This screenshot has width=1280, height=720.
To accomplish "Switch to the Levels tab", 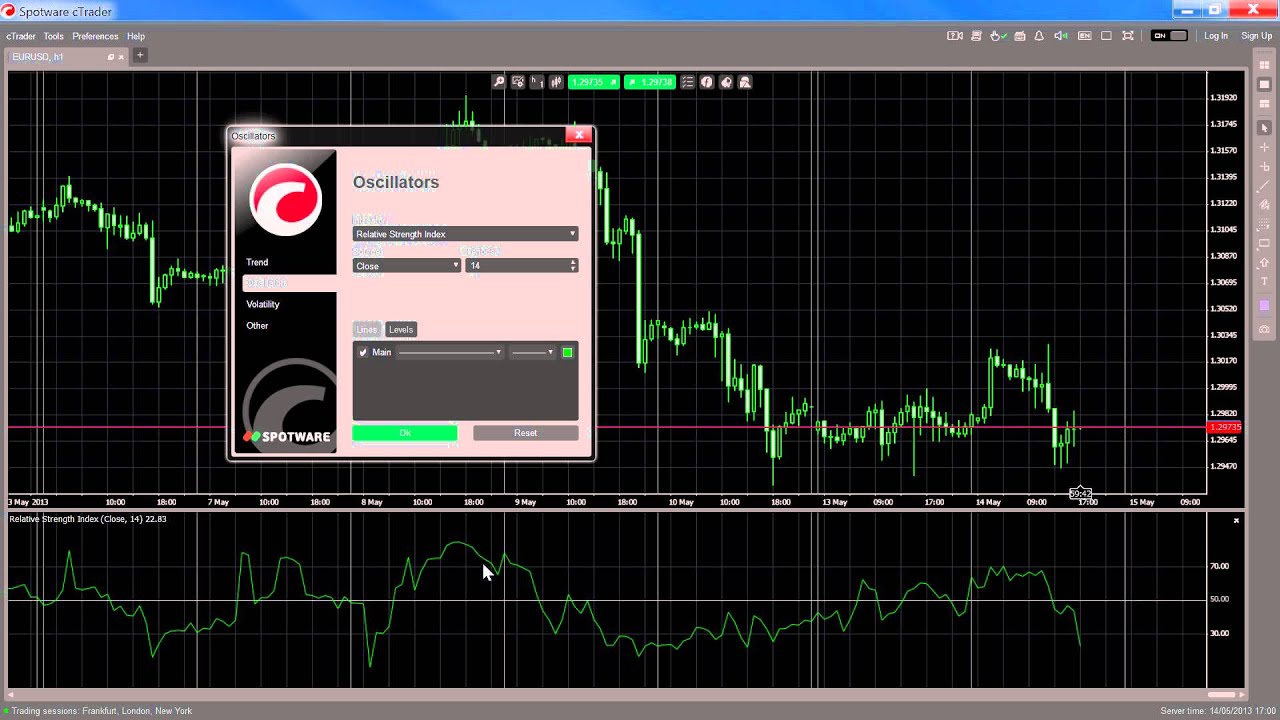I will (401, 329).
